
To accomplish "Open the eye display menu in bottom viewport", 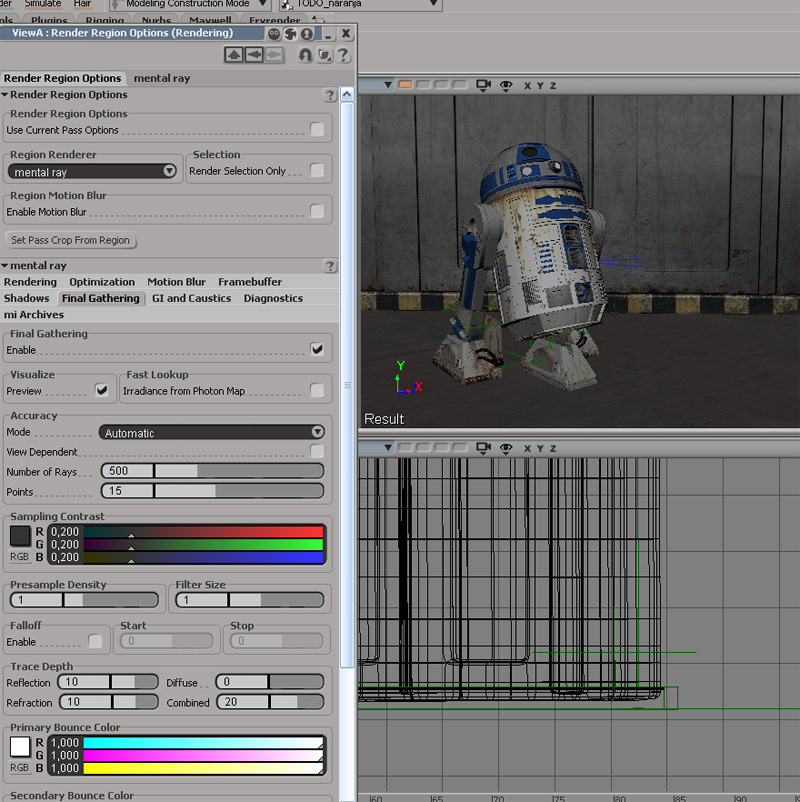I will (506, 449).
